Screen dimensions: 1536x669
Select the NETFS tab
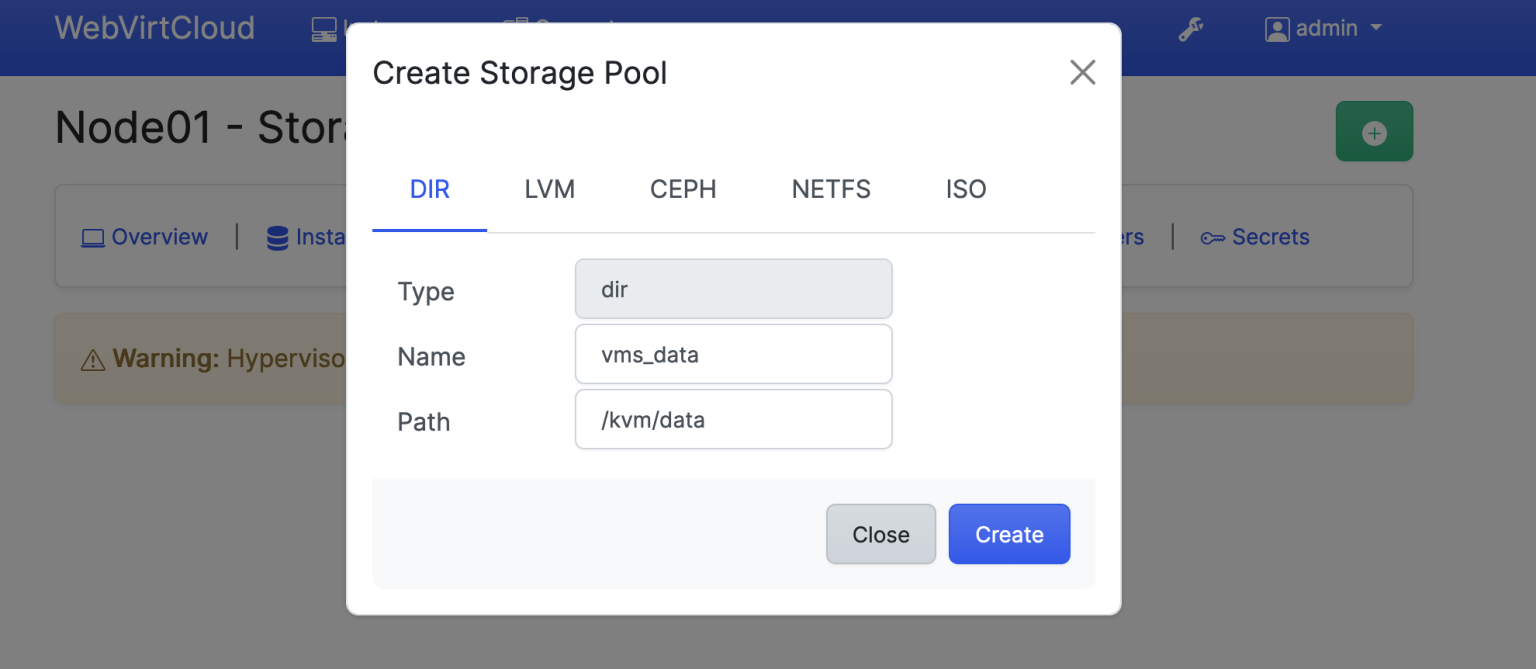(x=831, y=189)
